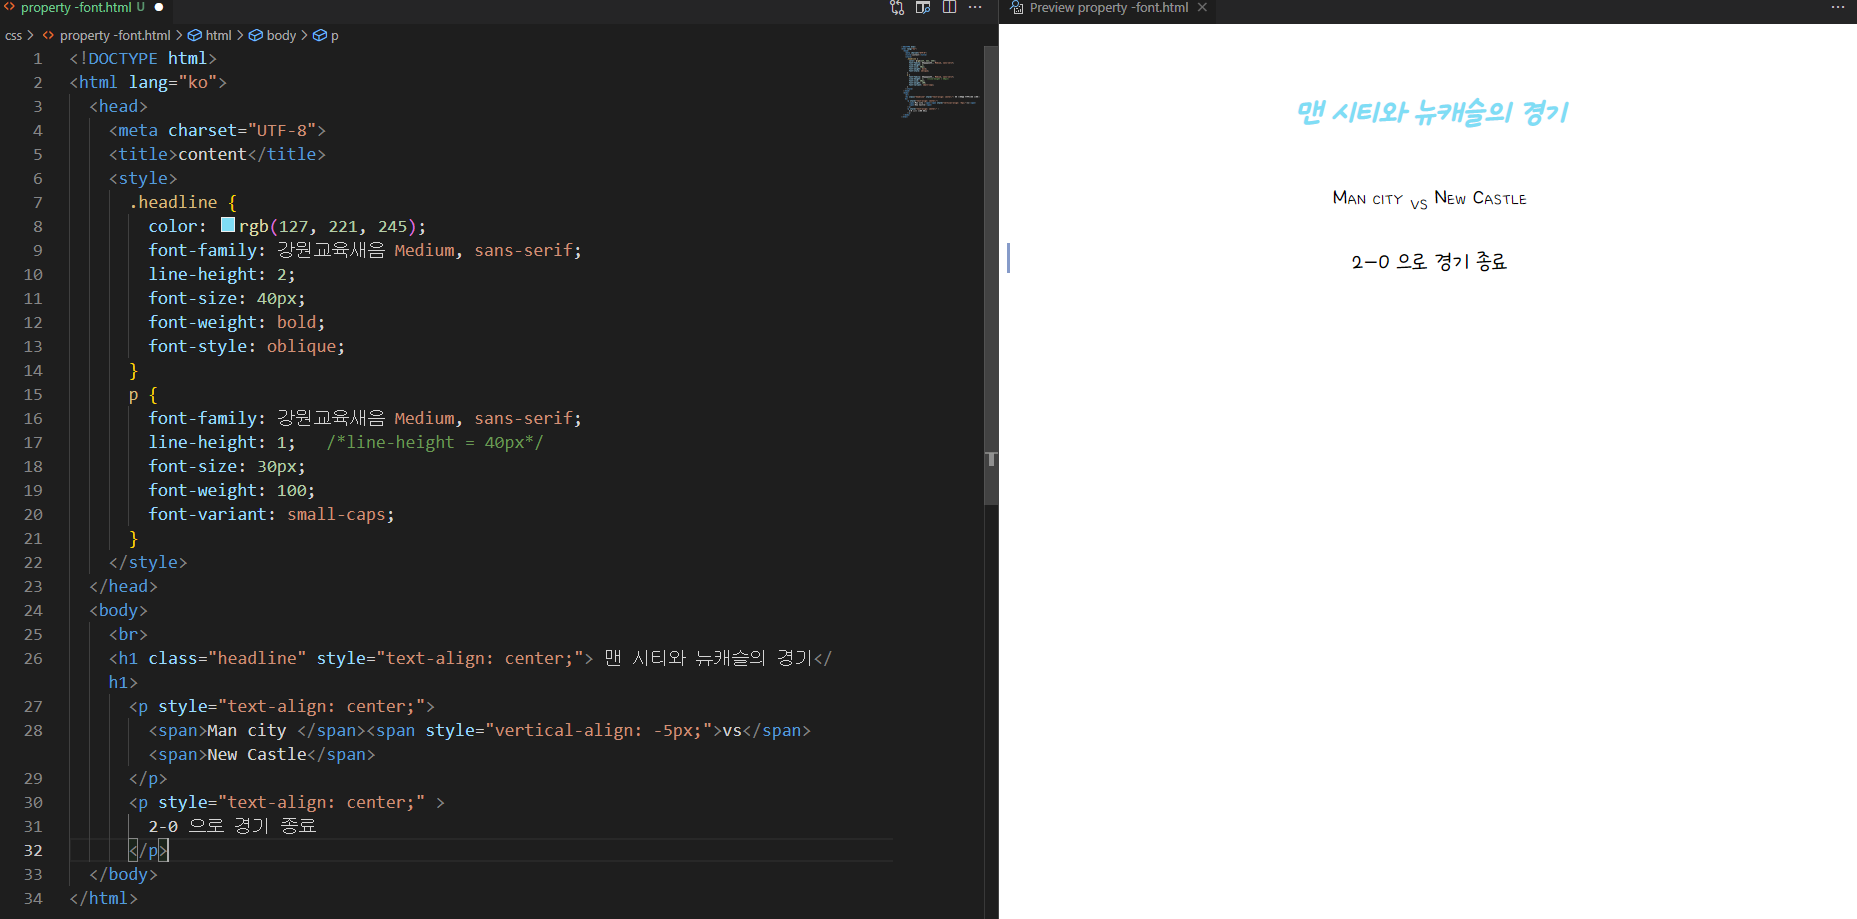Click the code minimap thumbnail
Viewport: 1857px width, 919px height.
tap(938, 82)
